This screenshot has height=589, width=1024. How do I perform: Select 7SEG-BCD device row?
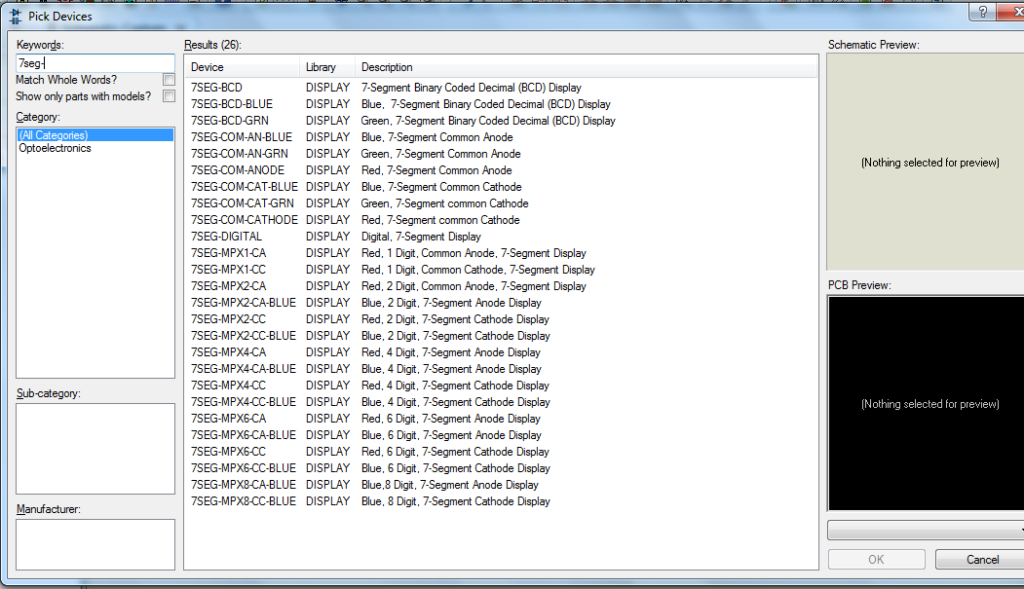click(x=217, y=88)
